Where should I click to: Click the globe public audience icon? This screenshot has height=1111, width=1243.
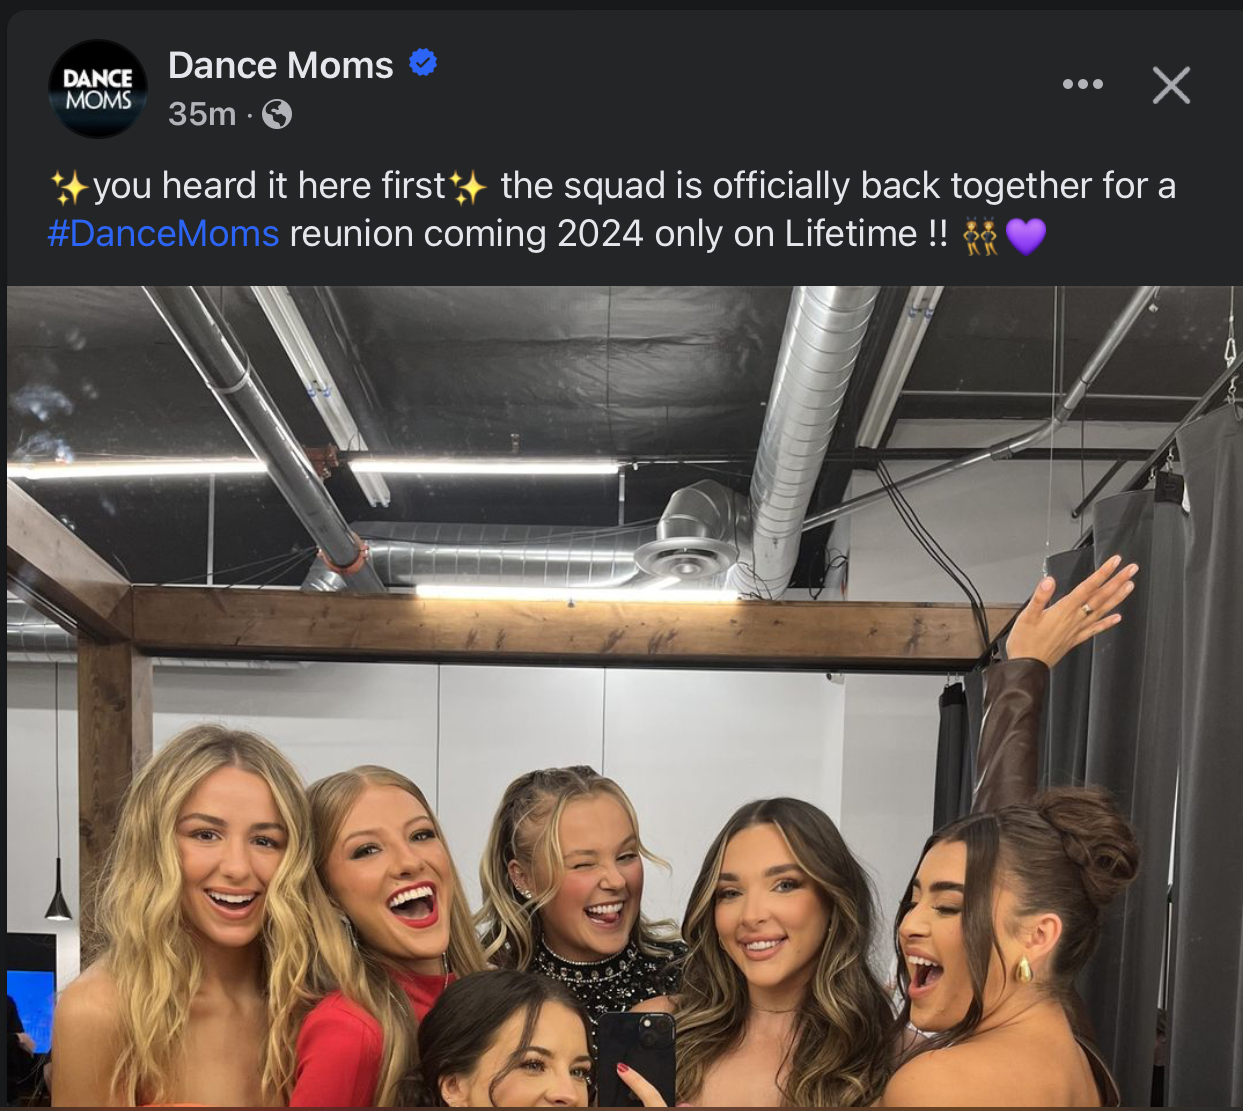tap(277, 115)
